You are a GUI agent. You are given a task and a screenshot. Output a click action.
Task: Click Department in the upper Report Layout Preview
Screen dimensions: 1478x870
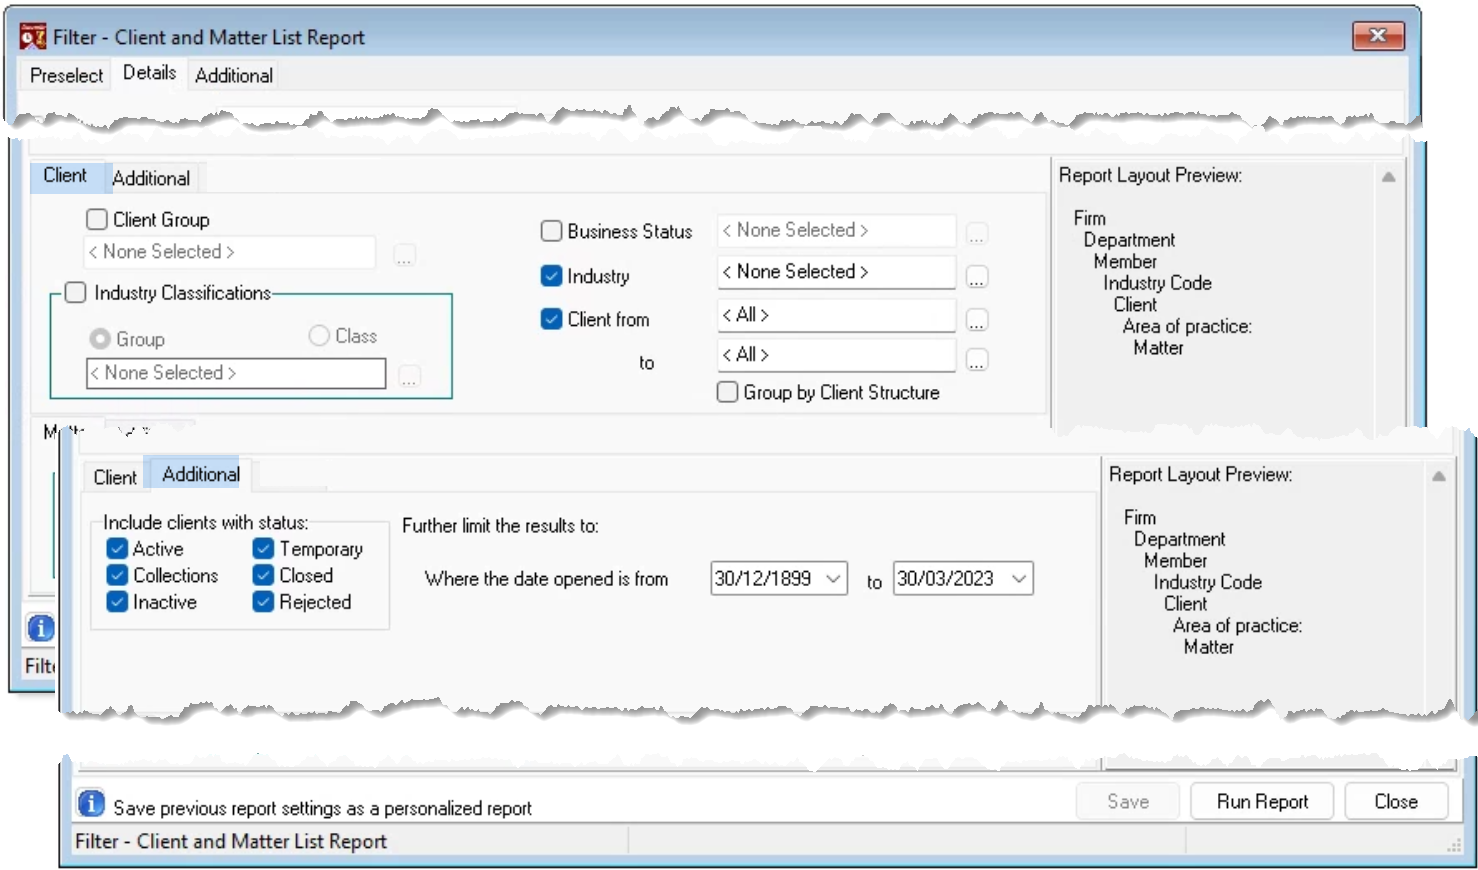pos(1129,240)
